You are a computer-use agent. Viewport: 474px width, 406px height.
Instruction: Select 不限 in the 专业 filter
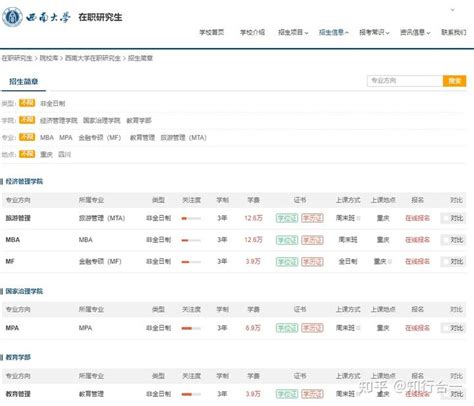[27, 137]
